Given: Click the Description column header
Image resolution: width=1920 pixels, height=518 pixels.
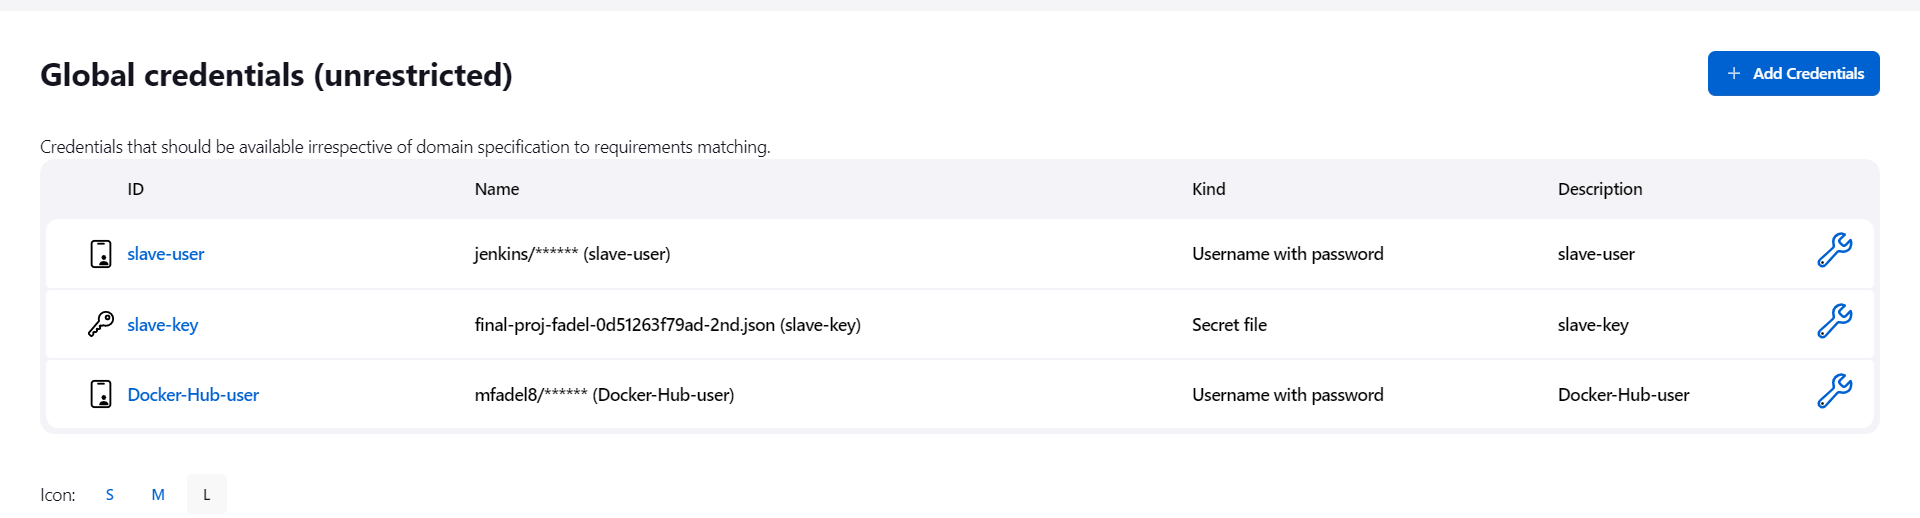Looking at the screenshot, I should 1600,189.
